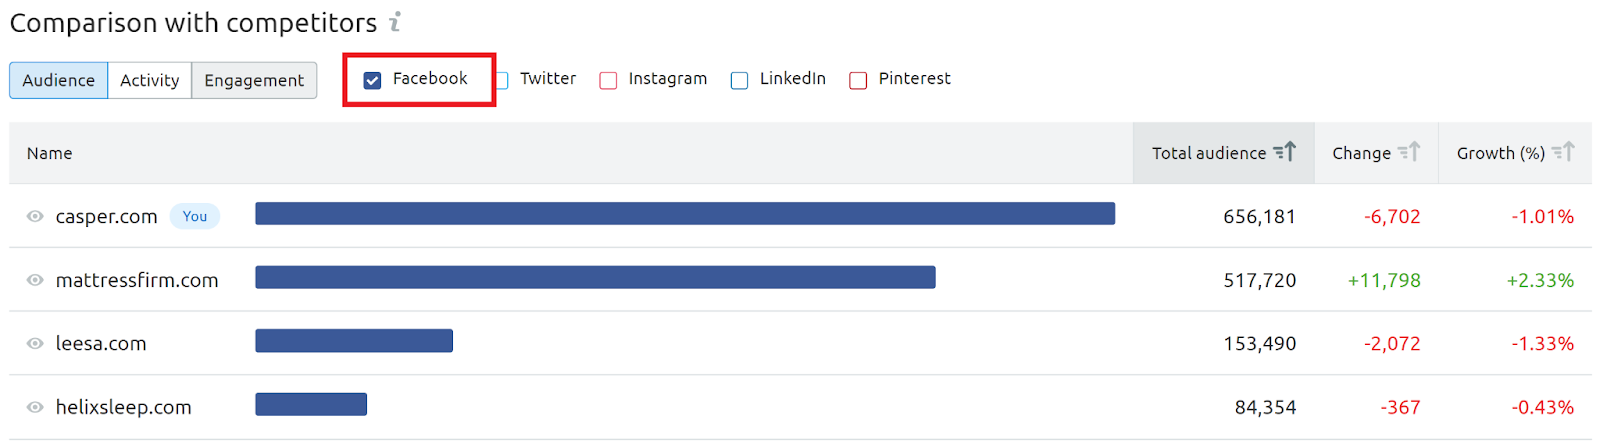This screenshot has height=448, width=1600.
Task: Open the Engagement tab
Action: [254, 80]
